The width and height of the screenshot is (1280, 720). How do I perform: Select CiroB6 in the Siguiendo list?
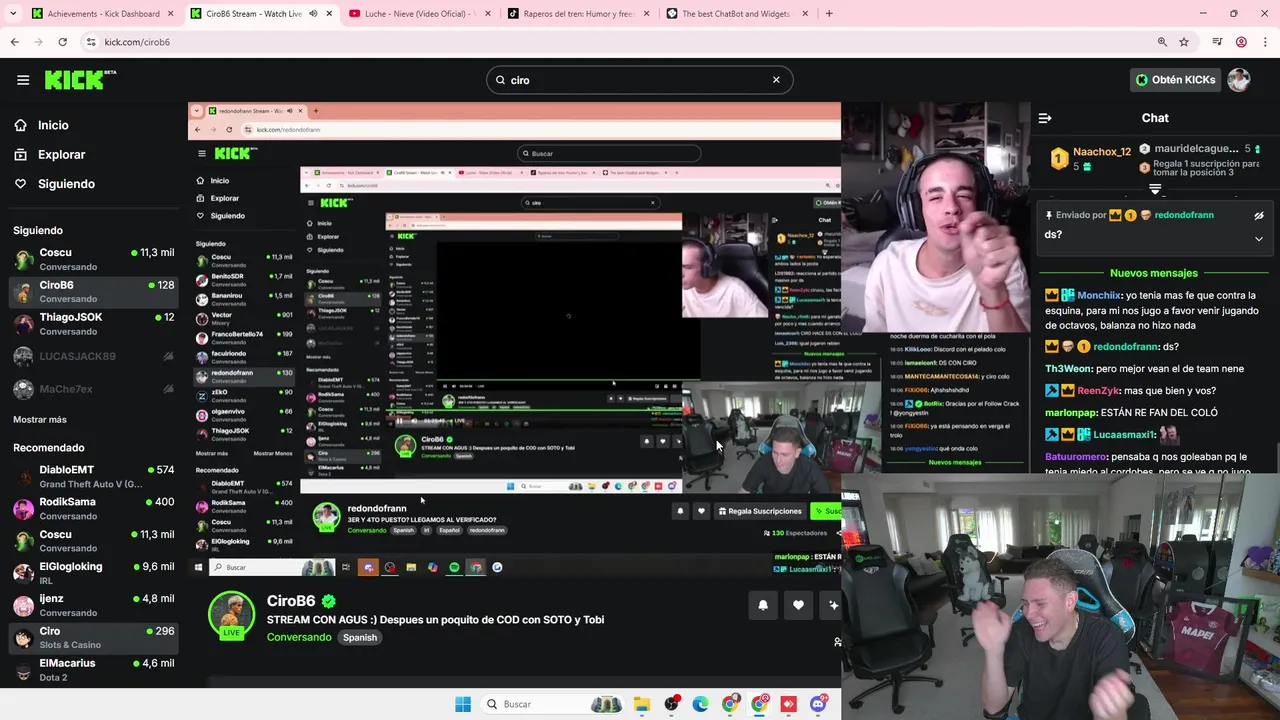94,292
